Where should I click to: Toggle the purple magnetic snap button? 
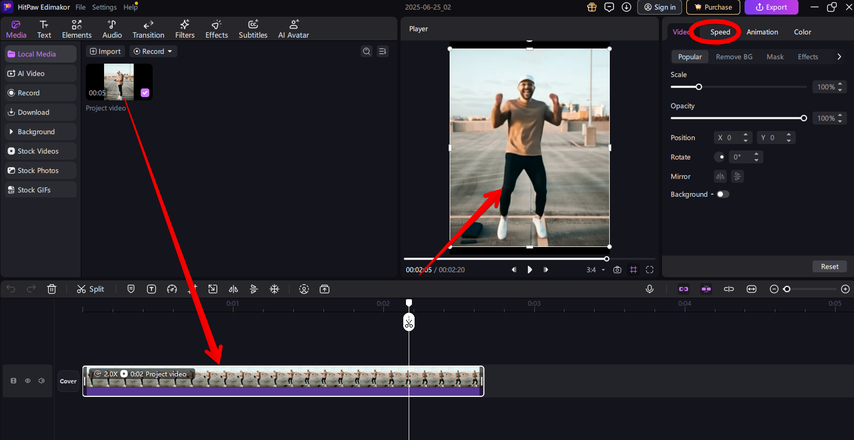tap(706, 289)
